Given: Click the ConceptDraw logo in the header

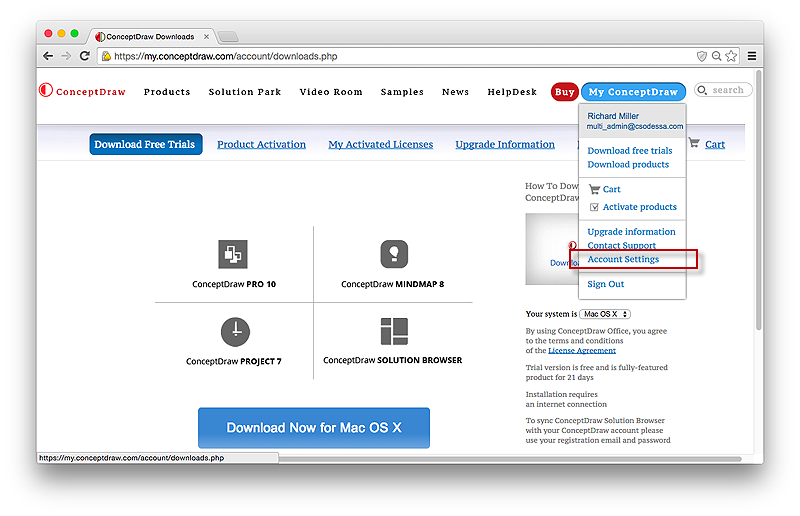Looking at the screenshot, I should tap(82, 91).
